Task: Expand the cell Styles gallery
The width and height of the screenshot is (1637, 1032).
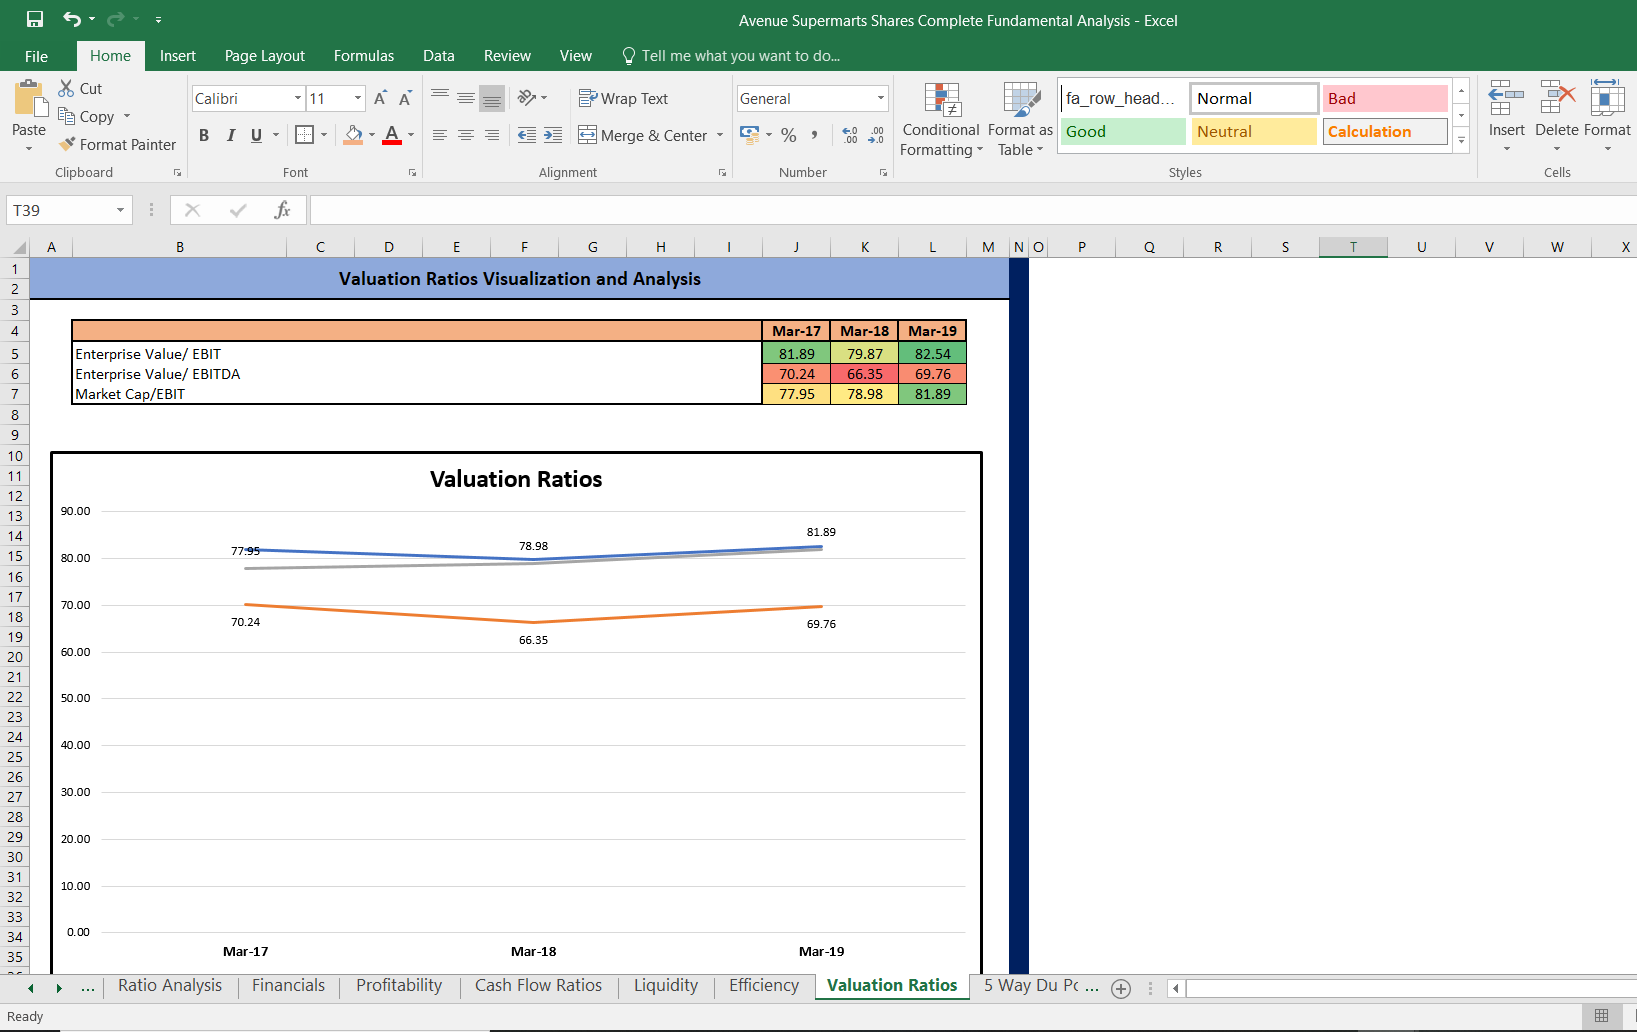Action: [1461, 141]
